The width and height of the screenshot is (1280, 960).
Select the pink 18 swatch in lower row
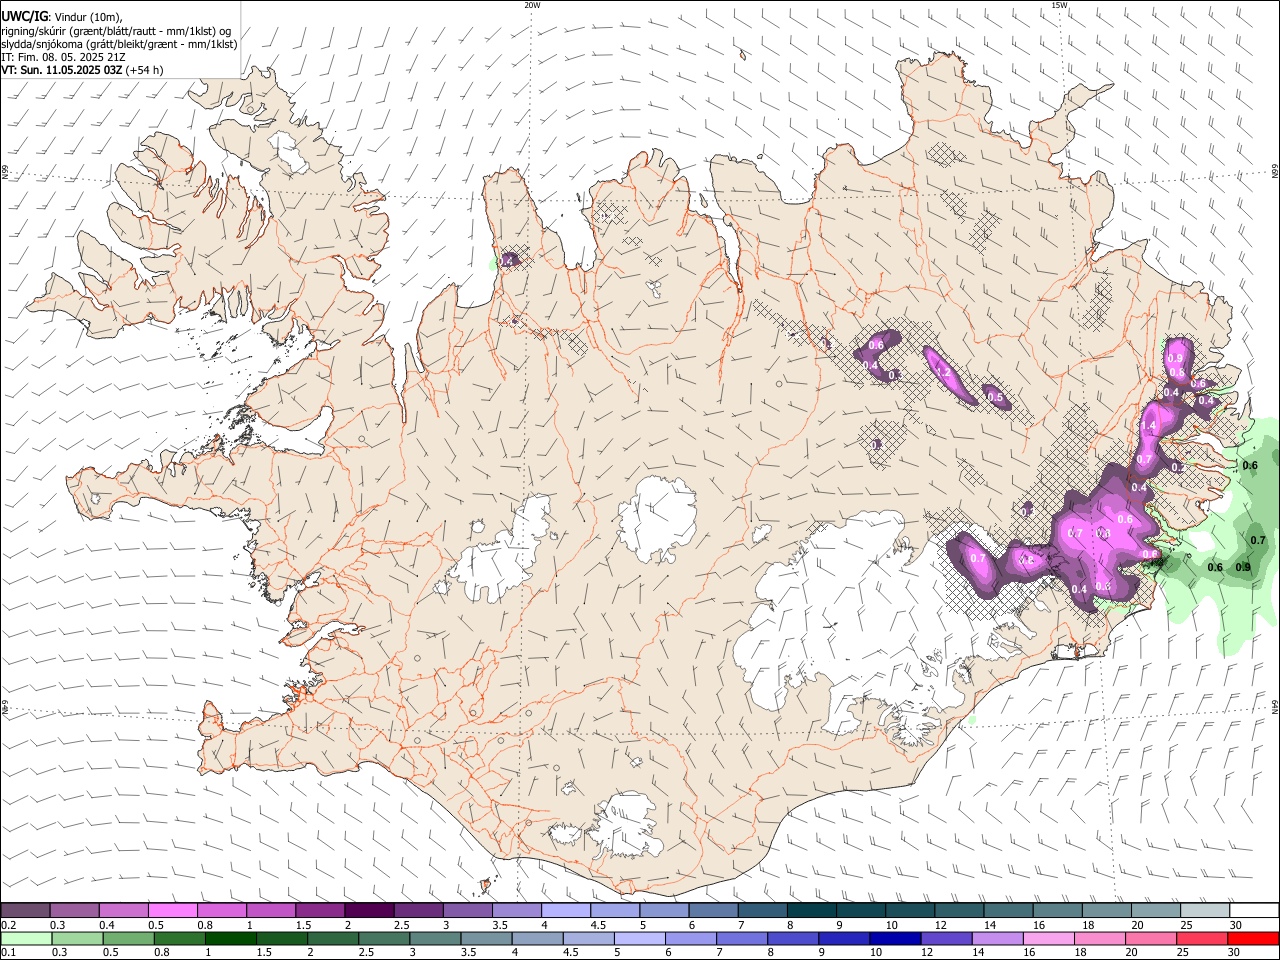[1100, 939]
